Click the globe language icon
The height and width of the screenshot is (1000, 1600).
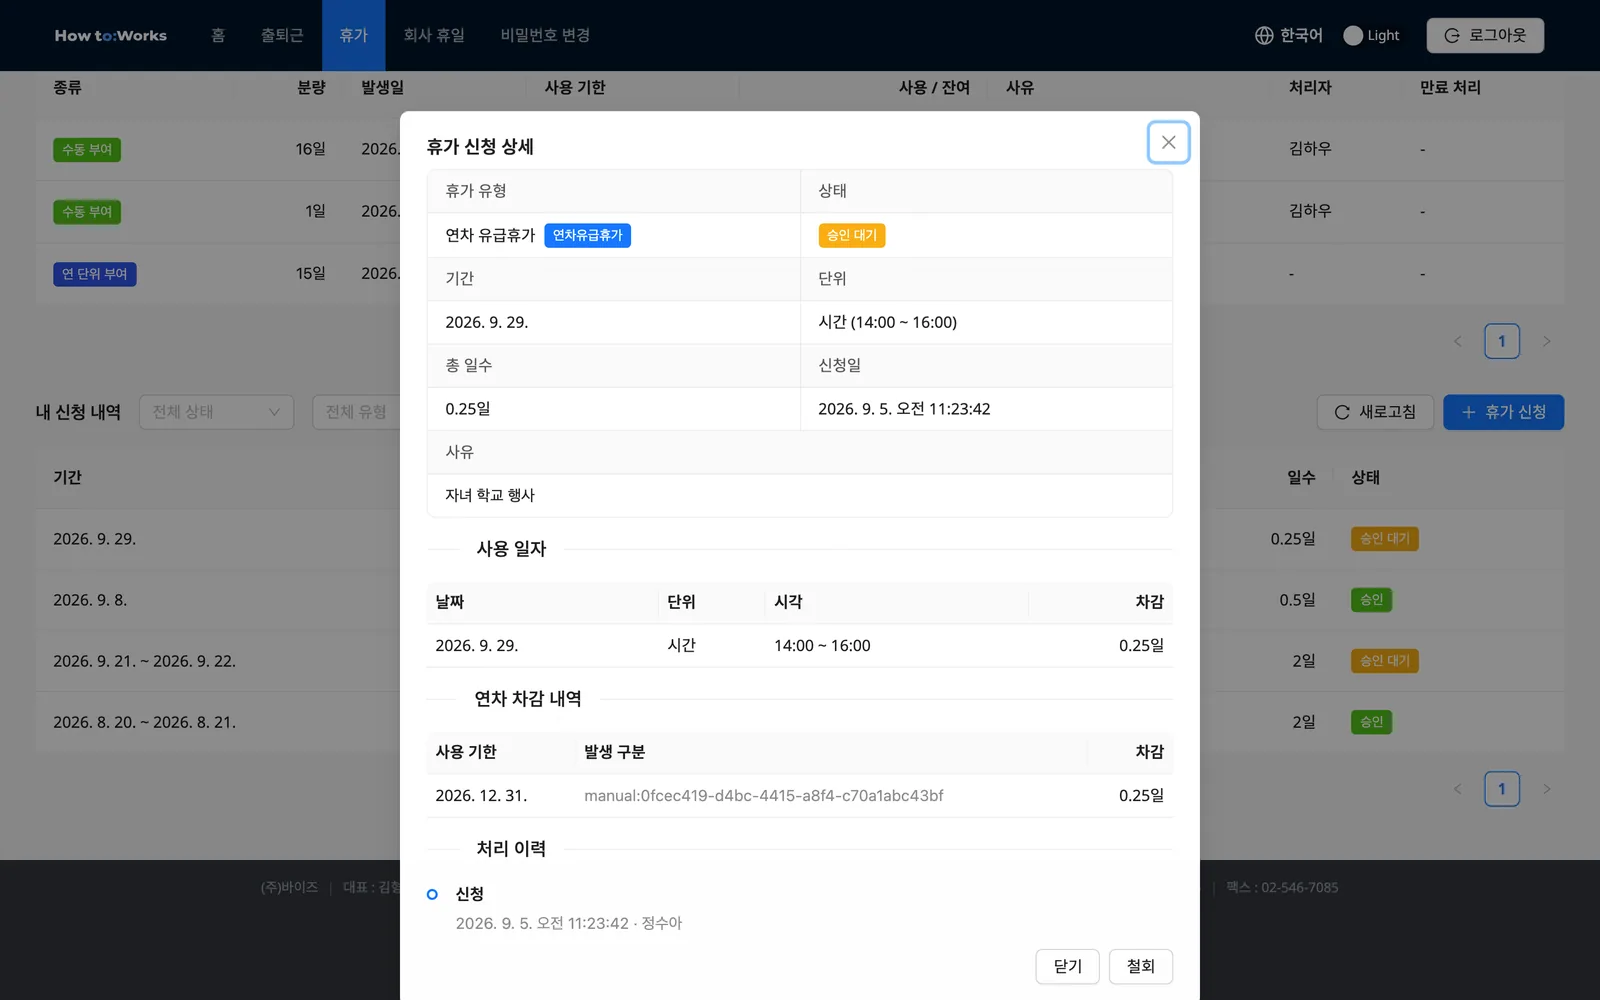[x=1264, y=35]
